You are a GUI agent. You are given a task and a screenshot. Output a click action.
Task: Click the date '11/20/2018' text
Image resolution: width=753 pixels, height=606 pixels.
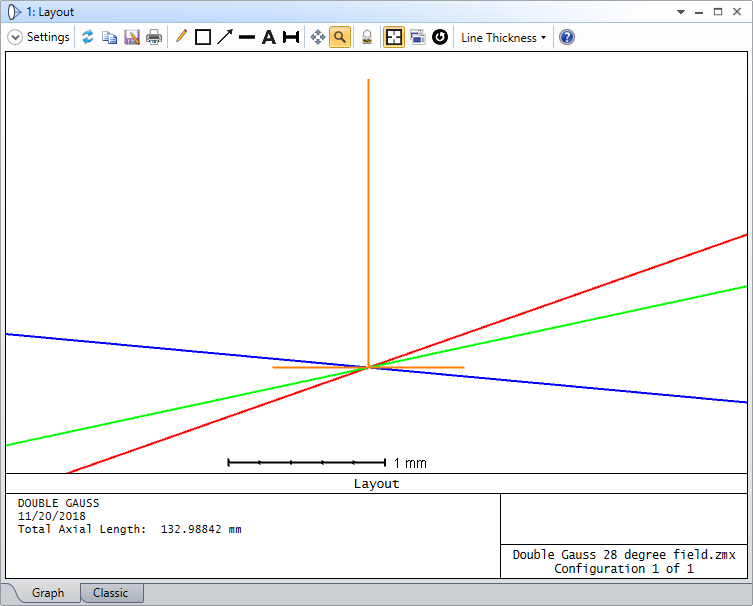(52, 516)
